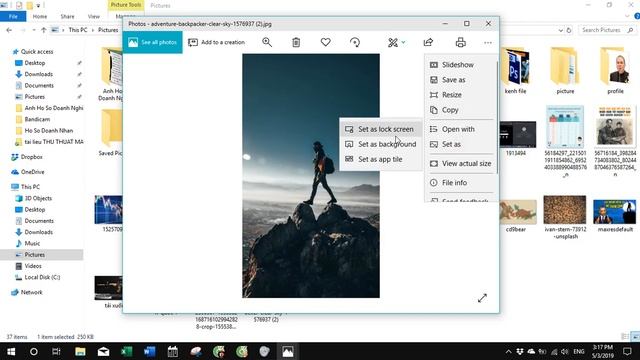Open the Windows Start button
This screenshot has height=360, width=640.
click(11, 351)
